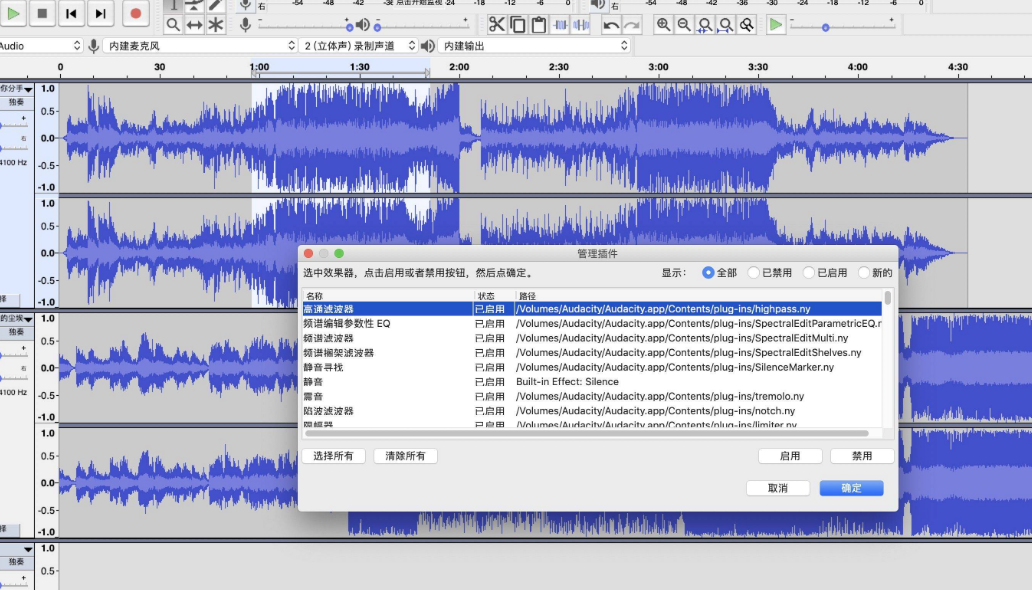The height and width of the screenshot is (590, 1032).
Task: Skip to the start of the project
Action: tap(71, 13)
